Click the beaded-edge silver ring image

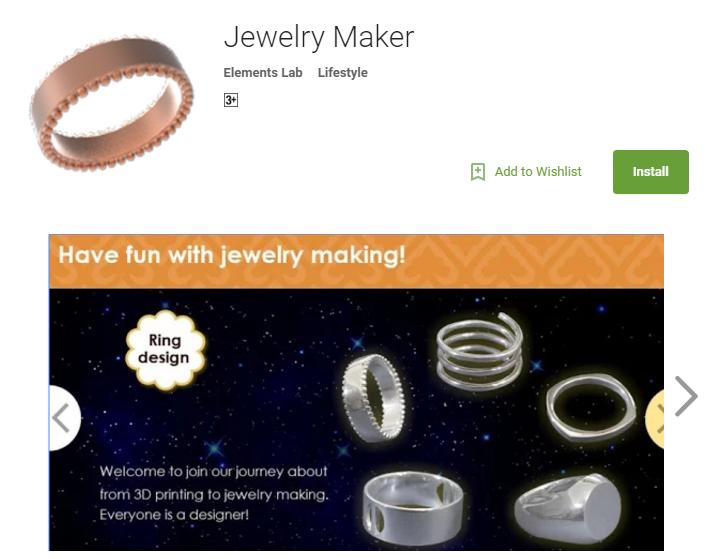pyautogui.click(x=374, y=397)
